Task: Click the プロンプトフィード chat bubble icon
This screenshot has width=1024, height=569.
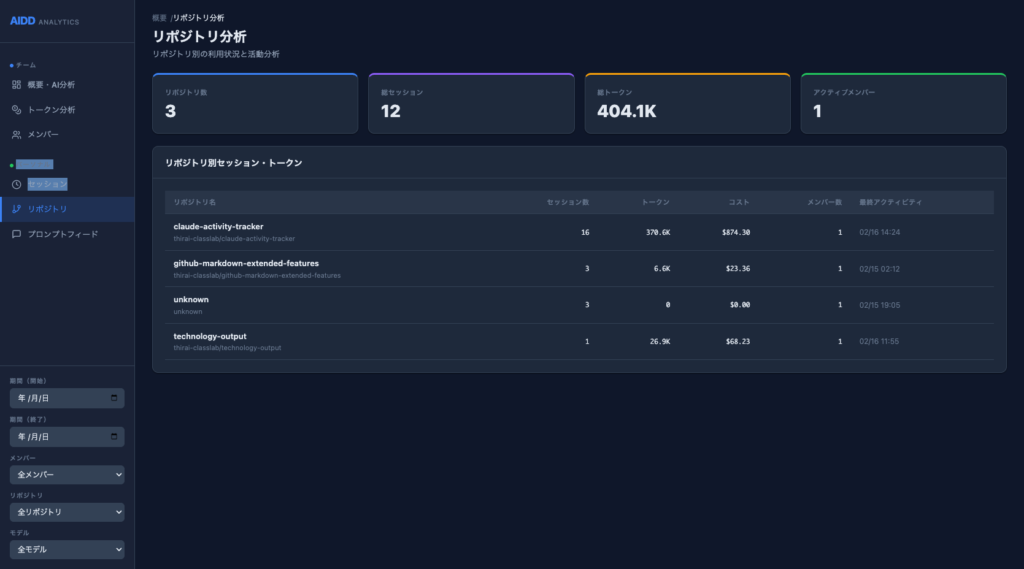Action: tap(16, 234)
